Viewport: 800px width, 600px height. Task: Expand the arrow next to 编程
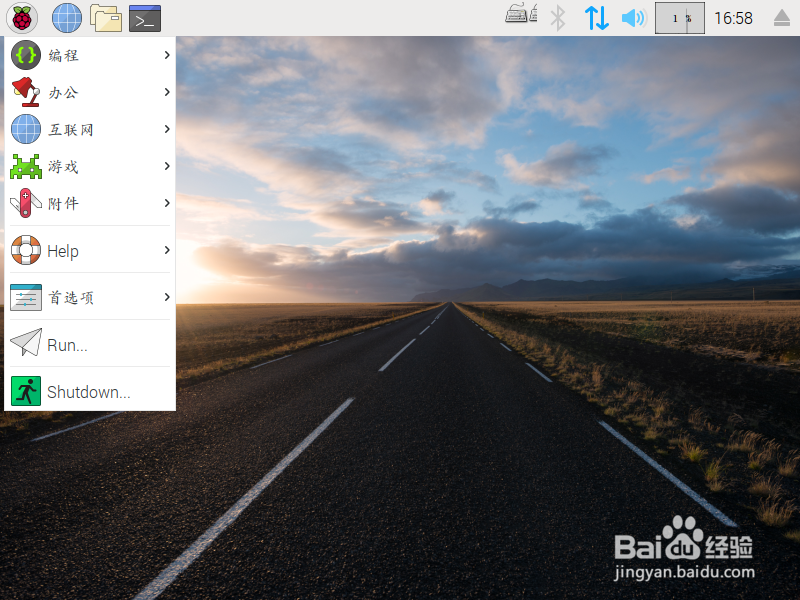point(167,55)
